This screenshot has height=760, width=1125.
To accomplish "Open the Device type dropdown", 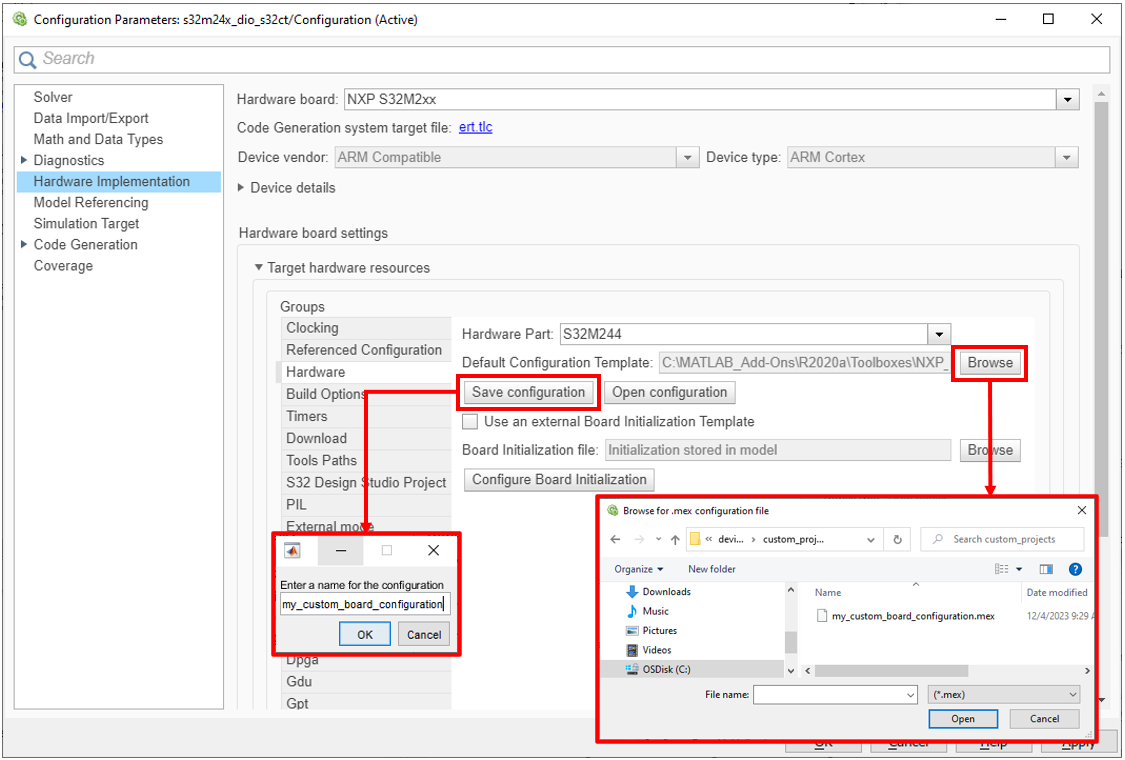I will coord(1066,157).
